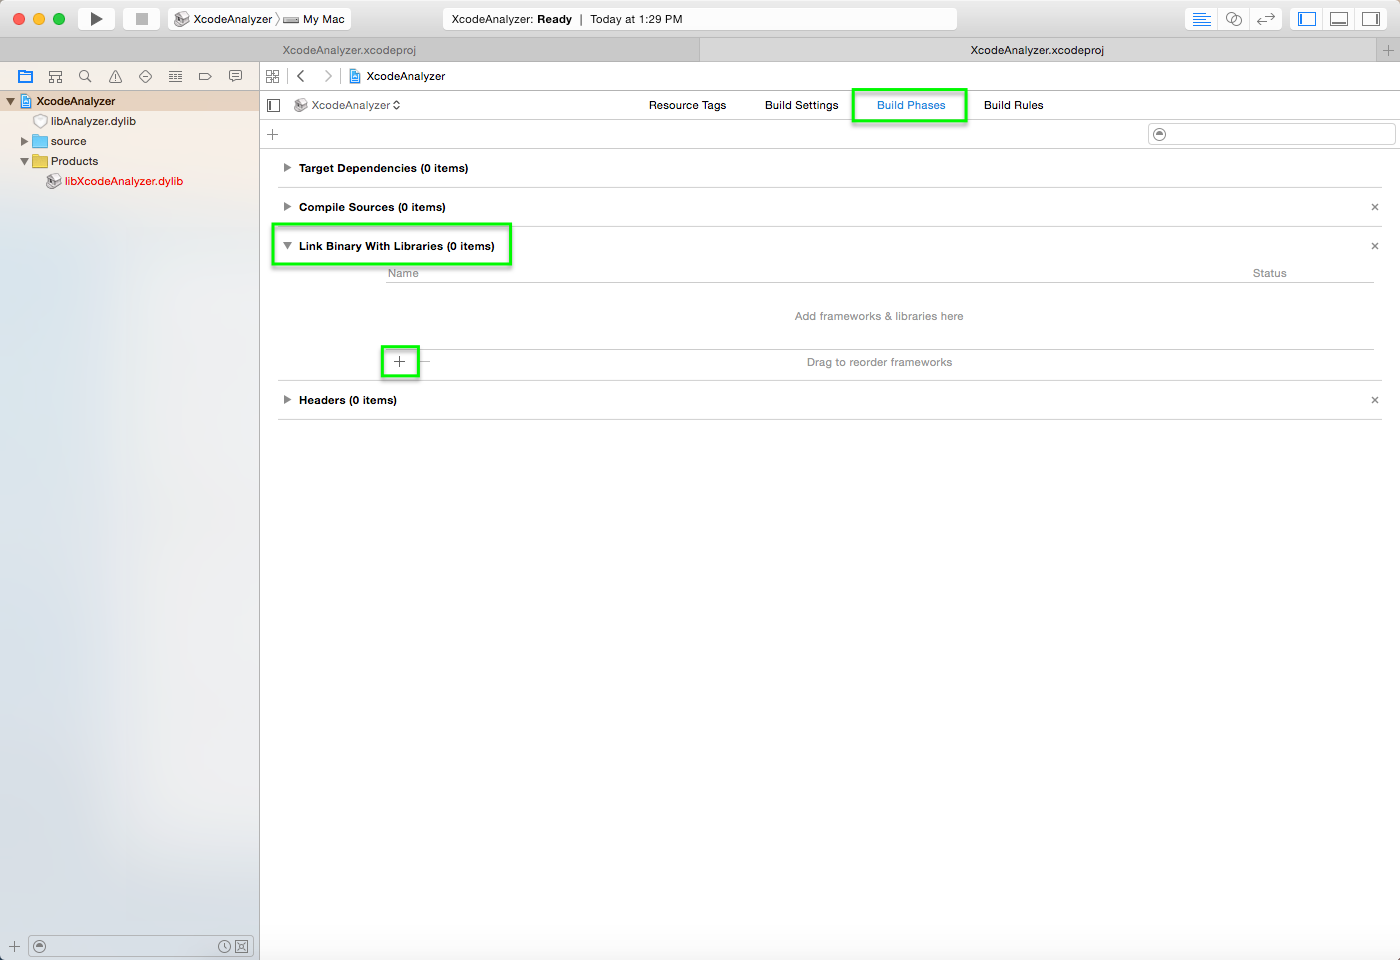Add a library with the plus button
Screen dimensions: 1400x960
click(399, 362)
